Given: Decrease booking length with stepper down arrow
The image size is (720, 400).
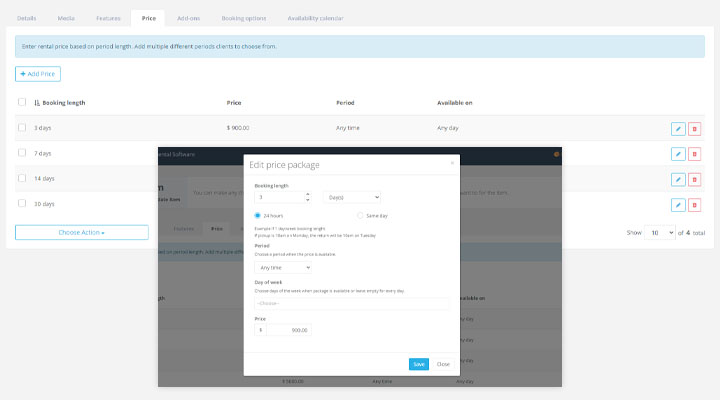Looking at the screenshot, I should (x=308, y=200).
